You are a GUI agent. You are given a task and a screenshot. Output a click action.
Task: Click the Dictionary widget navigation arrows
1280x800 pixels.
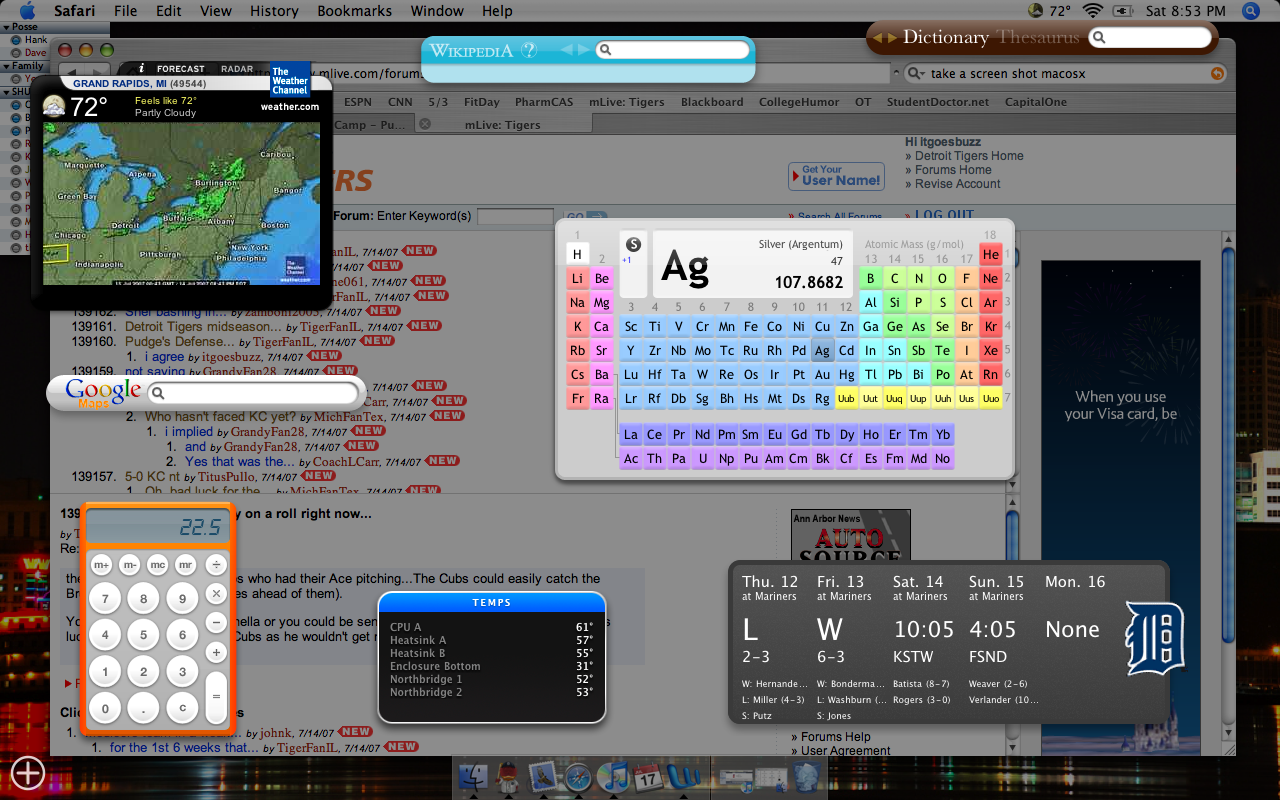pyautogui.click(x=884, y=38)
